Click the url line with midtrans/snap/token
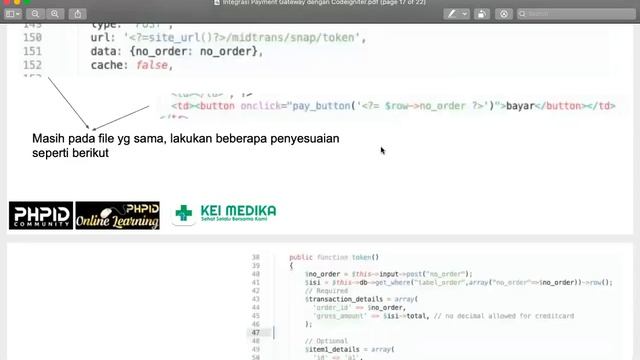The width and height of the screenshot is (640, 360). pyautogui.click(x=229, y=38)
